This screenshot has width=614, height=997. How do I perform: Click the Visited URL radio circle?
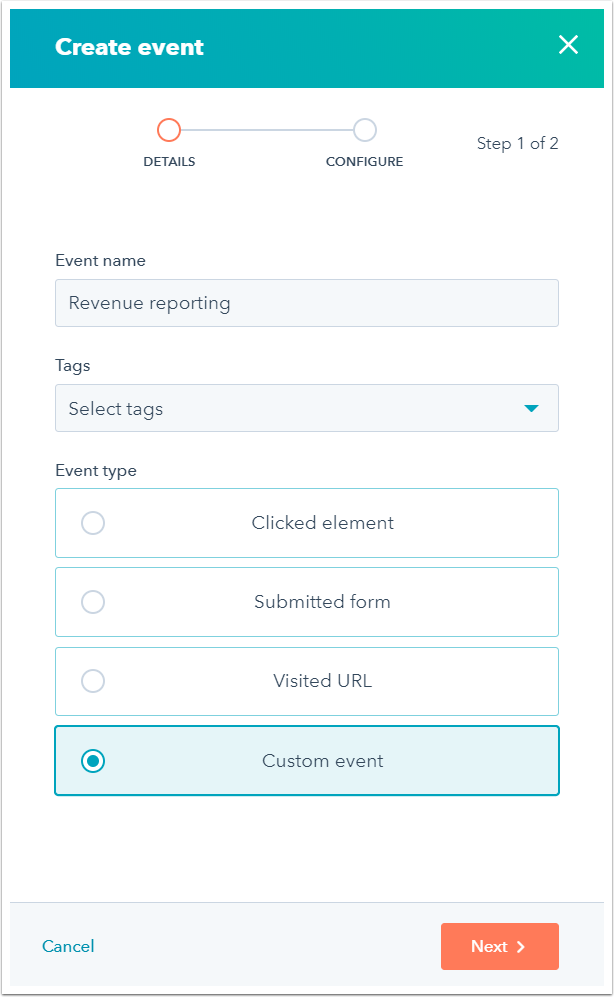pos(93,681)
